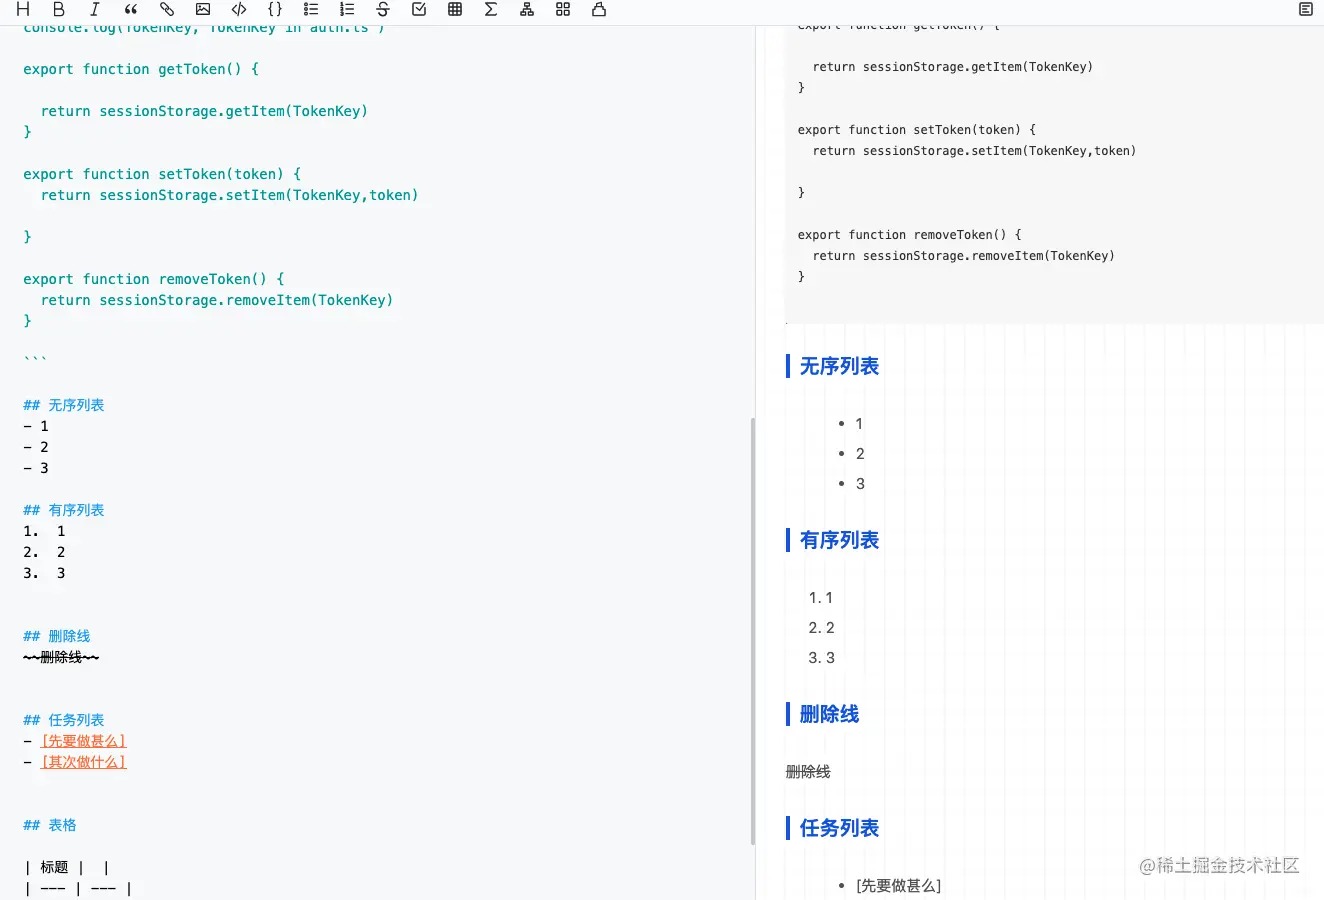Click the sessionStorage.removeItem(TokenKey) line in the editor
Viewport: 1324px width, 900px height.
click(217, 300)
